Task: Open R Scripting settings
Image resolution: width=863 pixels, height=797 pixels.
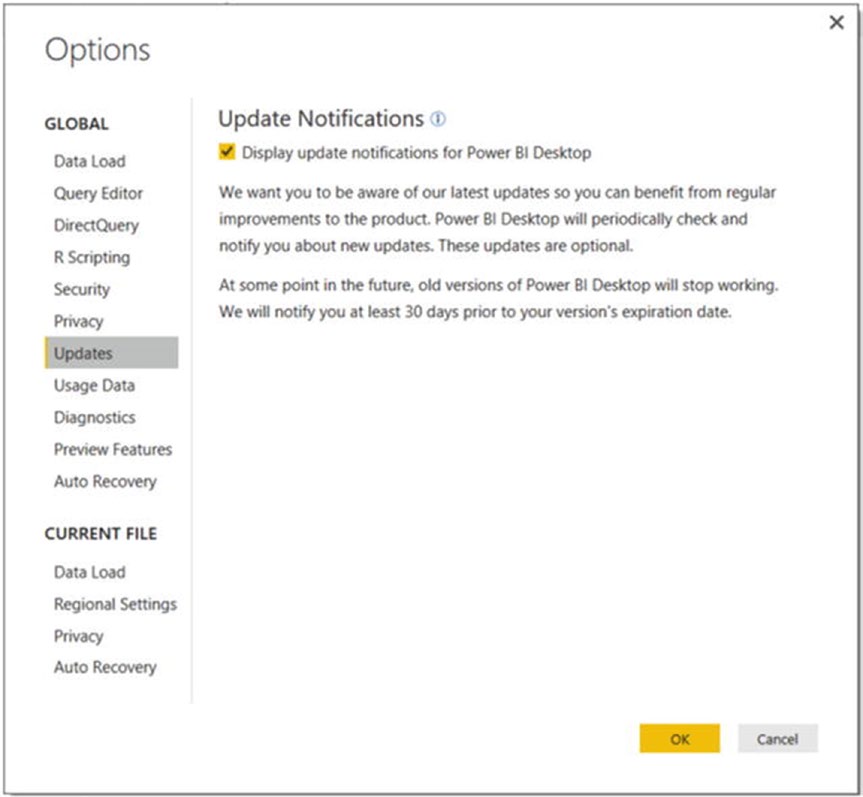Action: [92, 258]
